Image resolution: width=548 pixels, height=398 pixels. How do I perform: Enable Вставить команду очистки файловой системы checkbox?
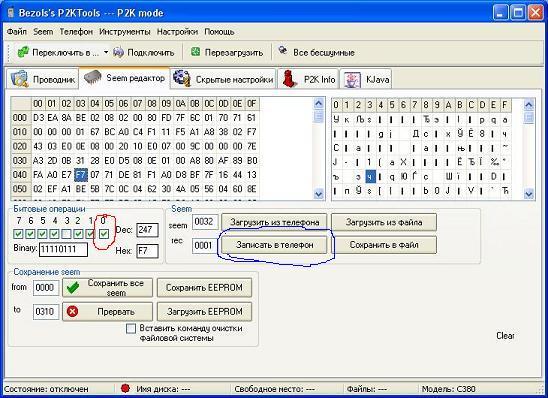[131, 328]
